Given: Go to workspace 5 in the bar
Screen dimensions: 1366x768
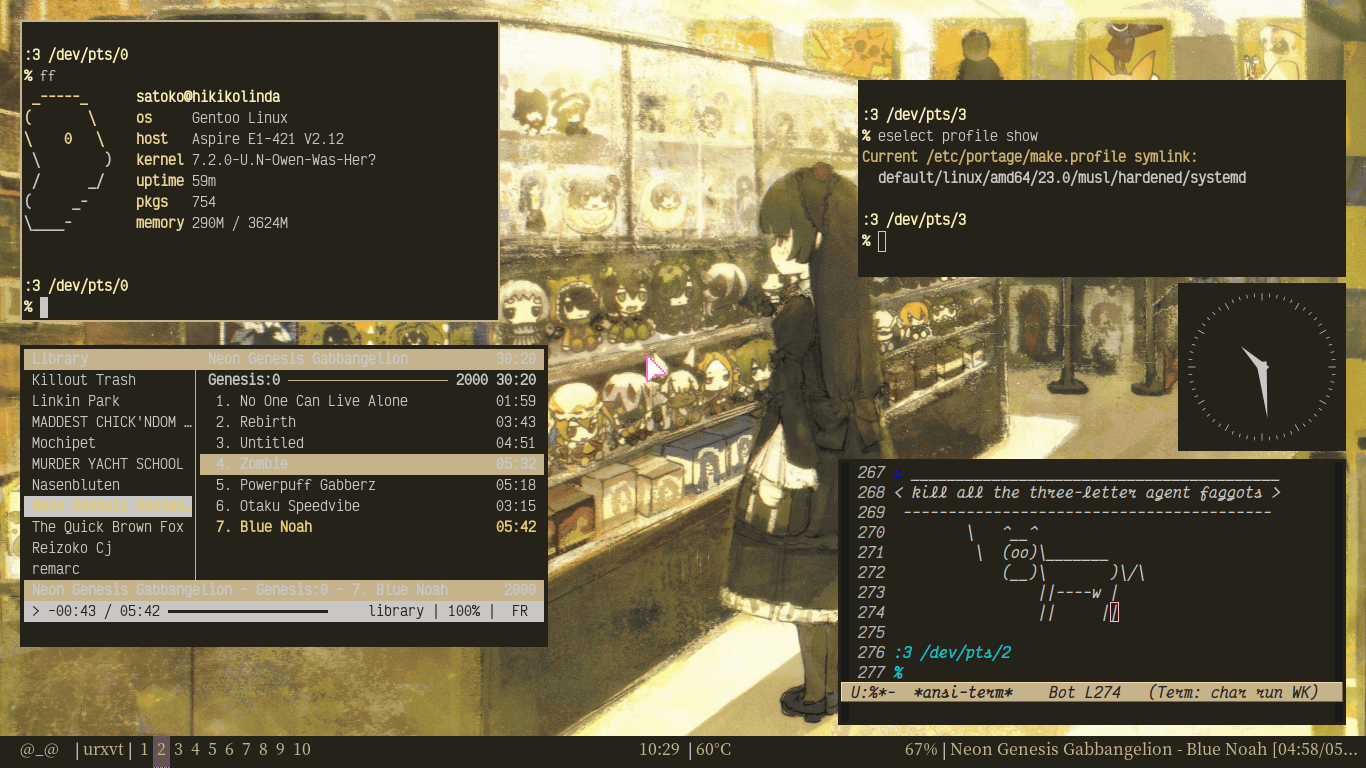Looking at the screenshot, I should tap(212, 749).
